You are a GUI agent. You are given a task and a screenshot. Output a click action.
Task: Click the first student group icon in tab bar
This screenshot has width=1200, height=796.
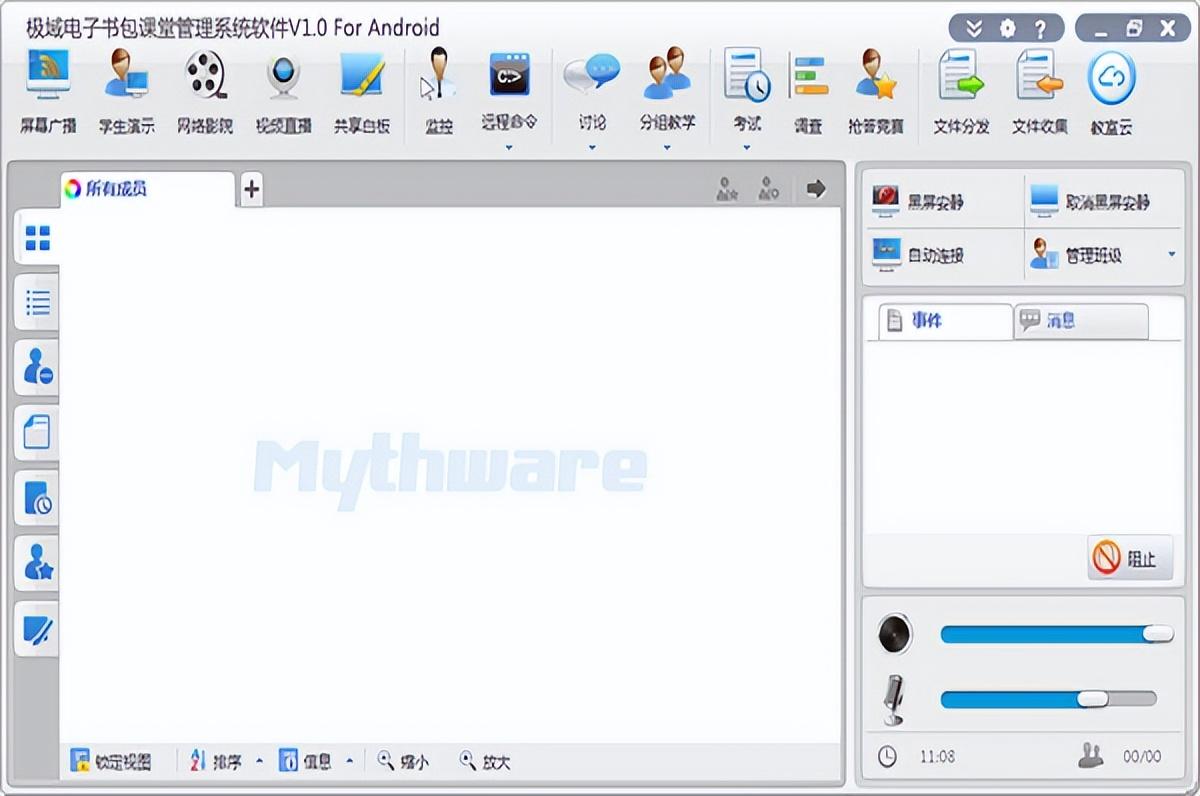[727, 188]
